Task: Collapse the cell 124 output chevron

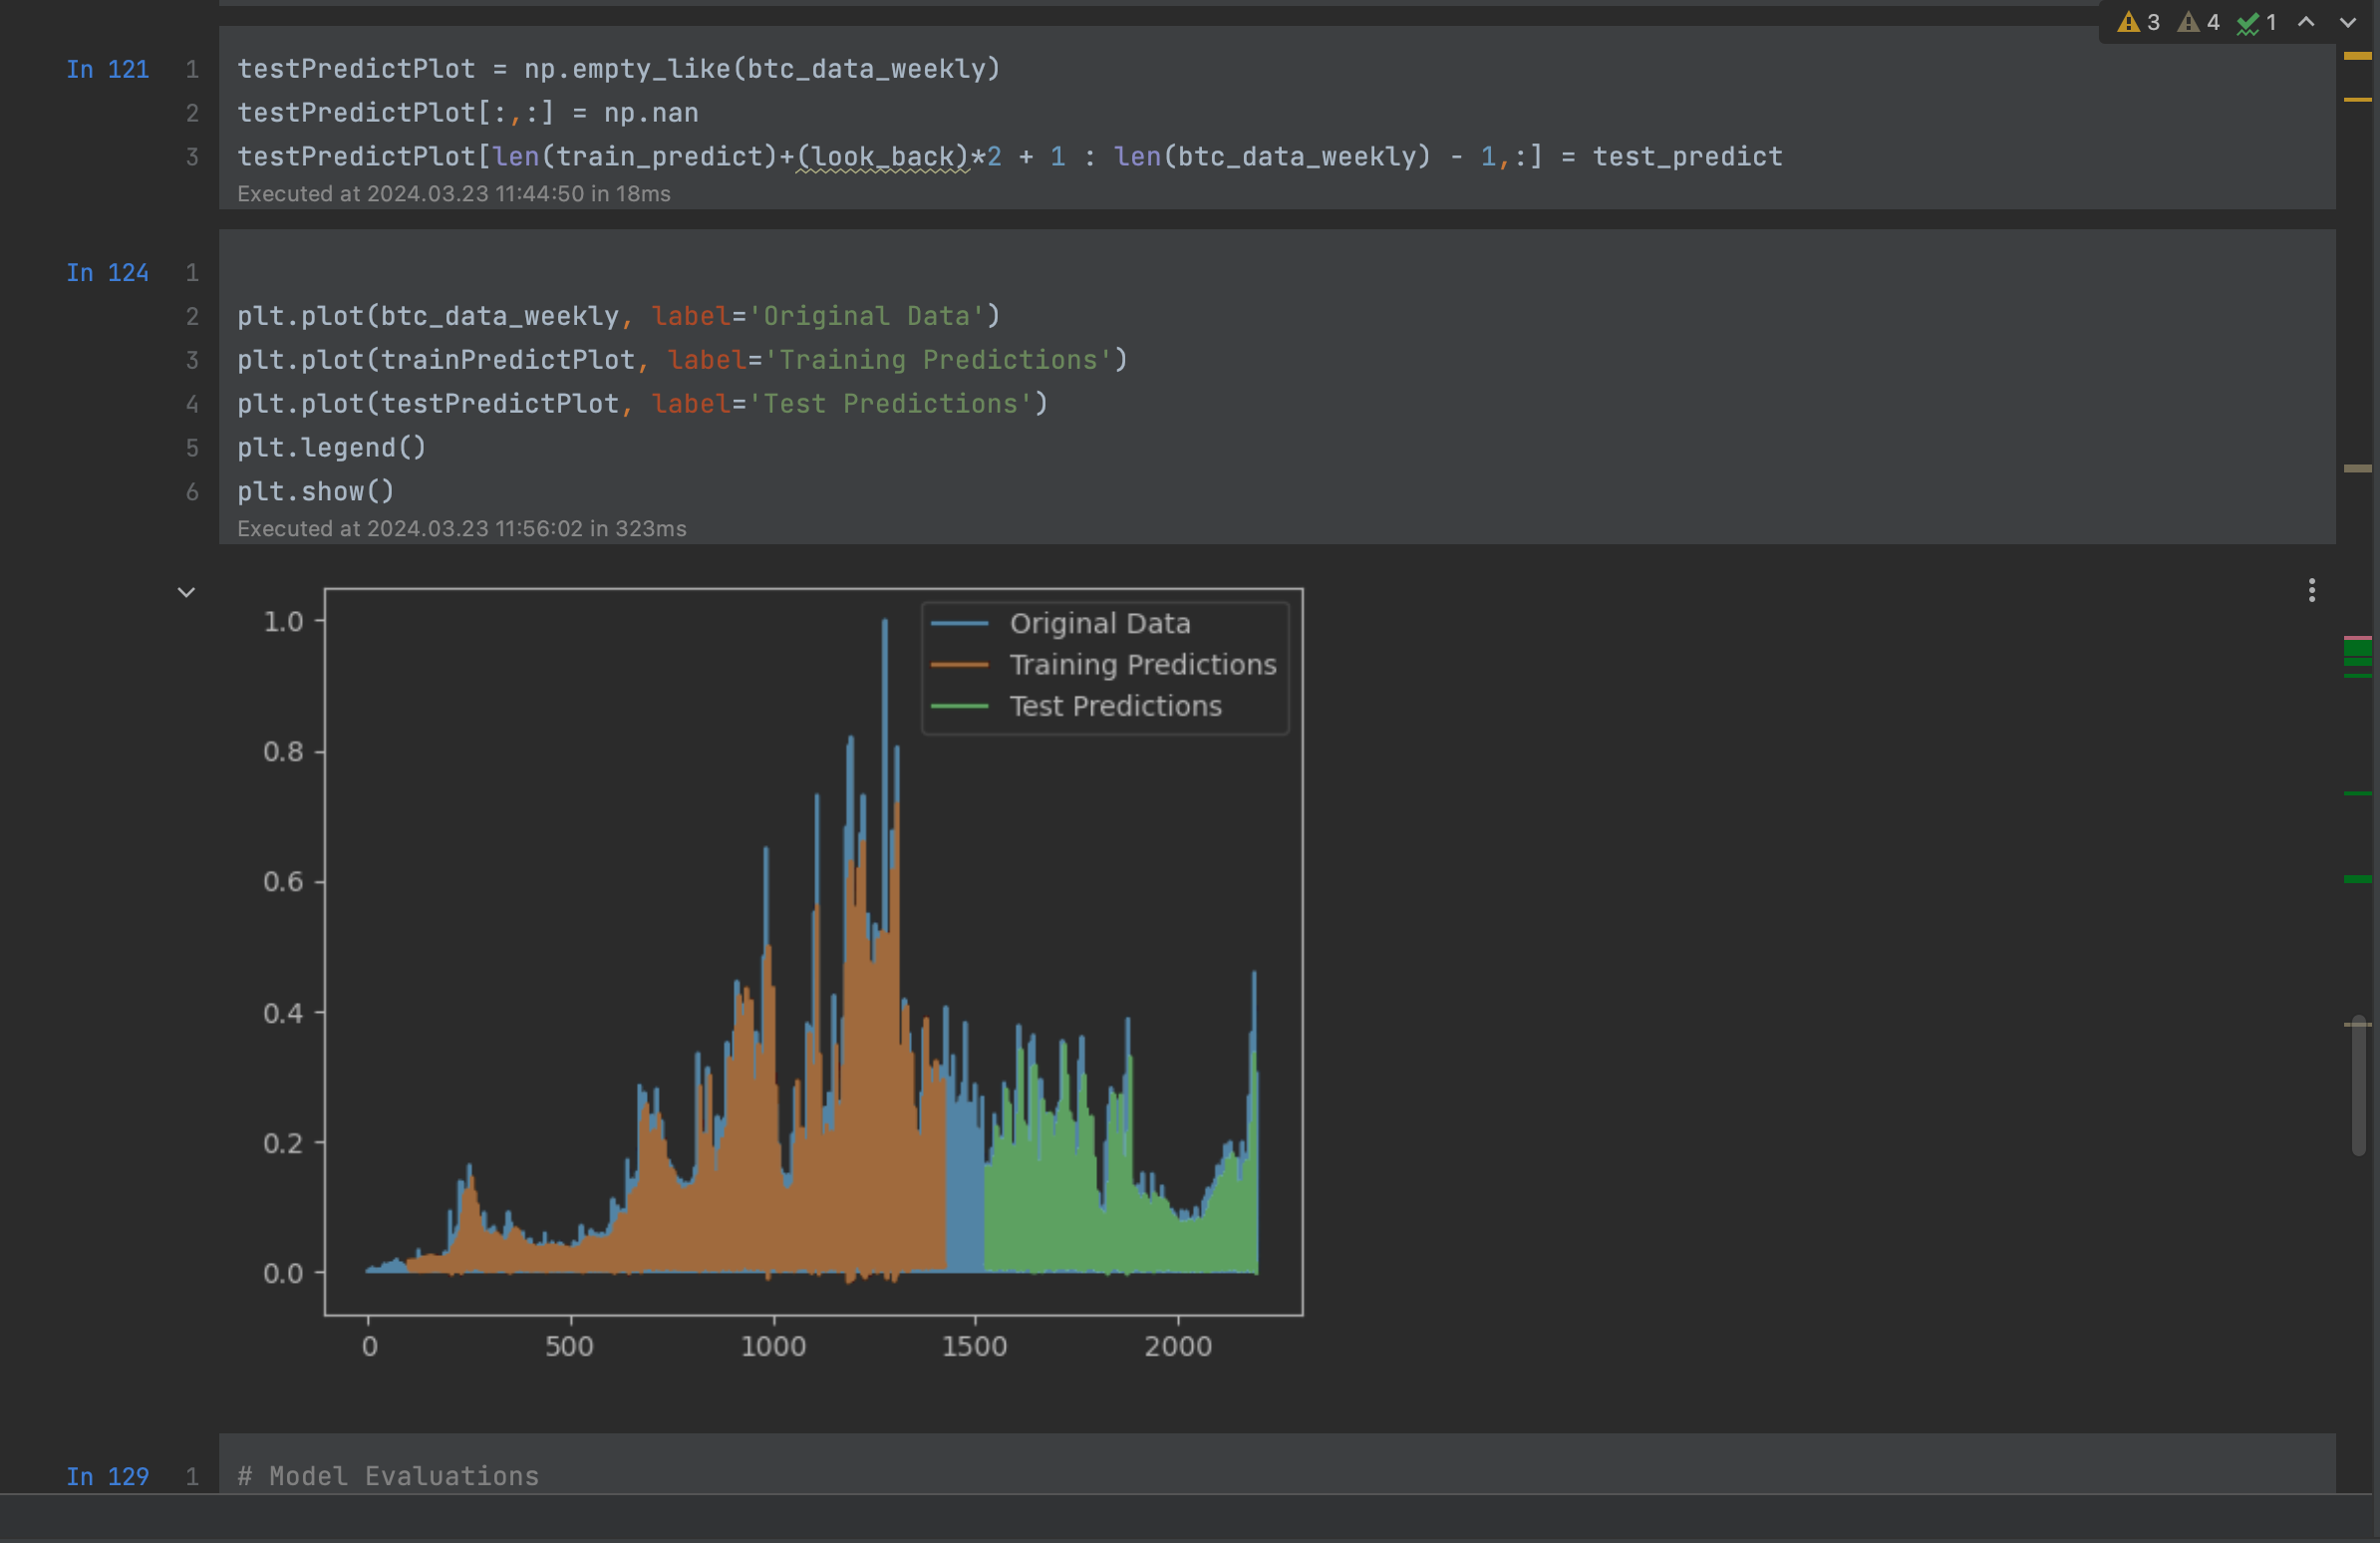Action: tap(186, 592)
